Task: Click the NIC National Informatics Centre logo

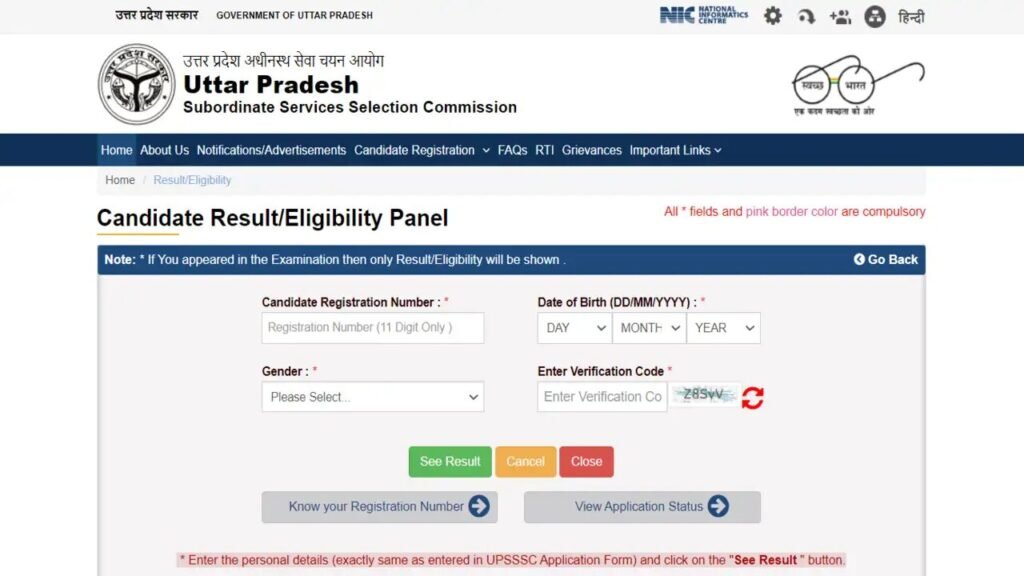Action: pyautogui.click(x=703, y=15)
